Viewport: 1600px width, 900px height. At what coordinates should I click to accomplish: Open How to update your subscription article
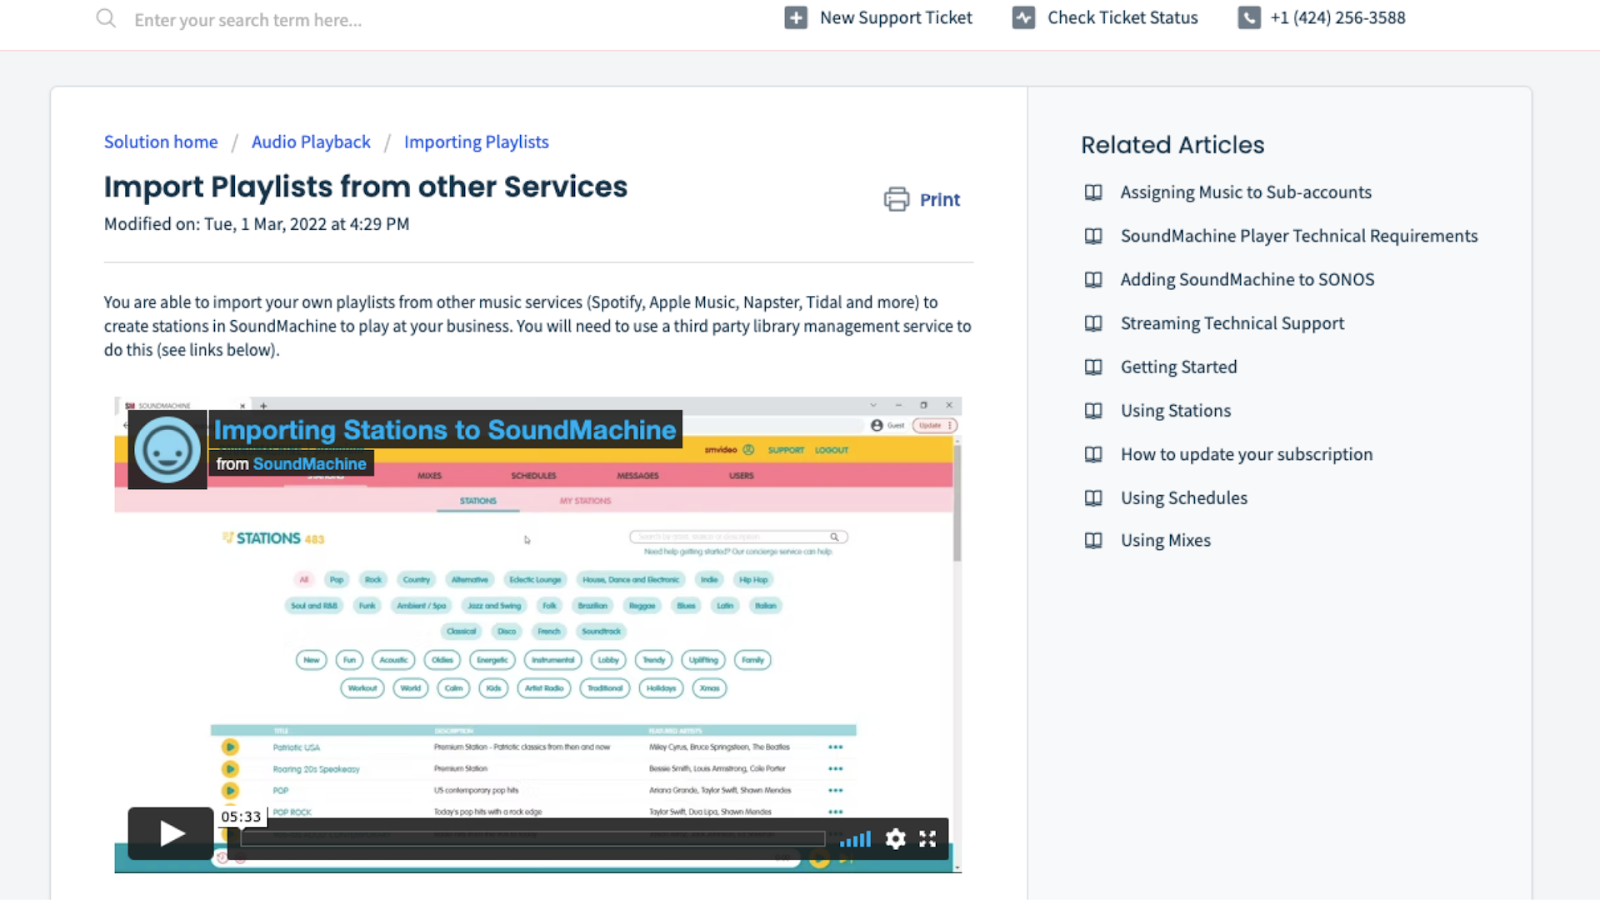(1246, 454)
